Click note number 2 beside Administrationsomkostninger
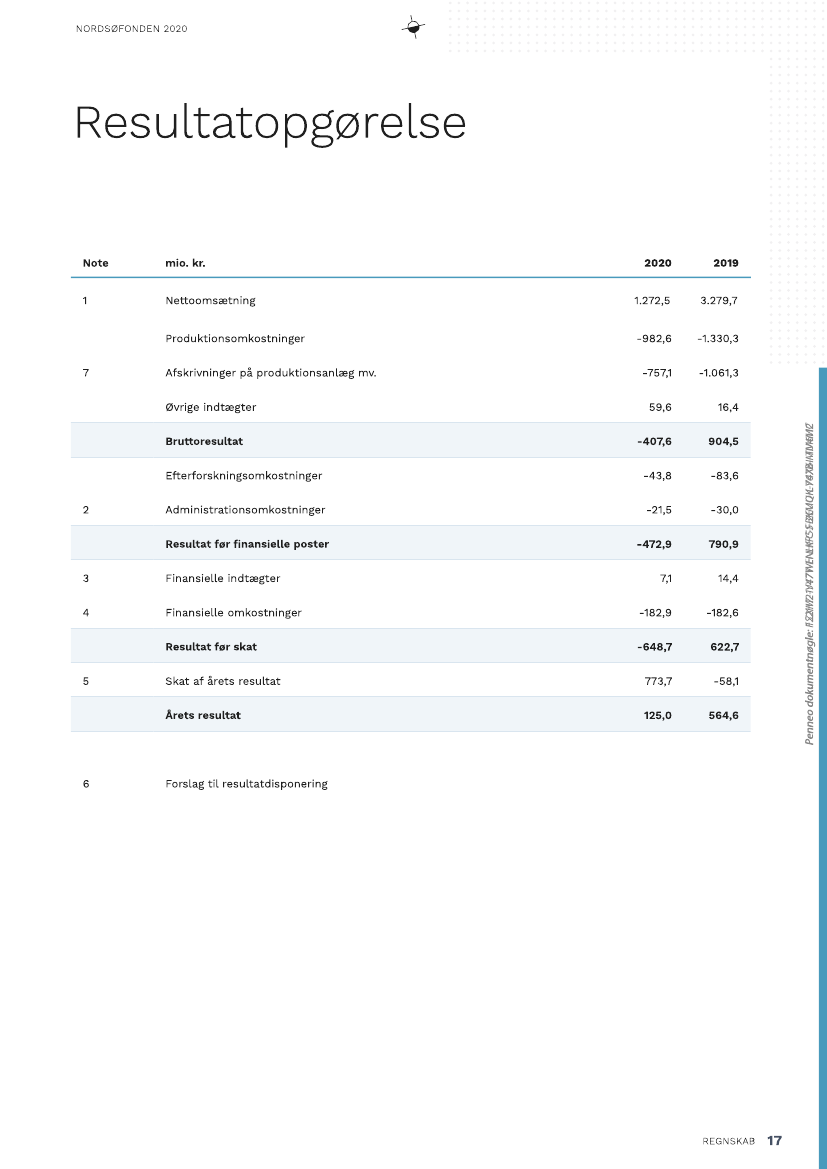Viewport: 827px width, 1169px height. pos(86,510)
